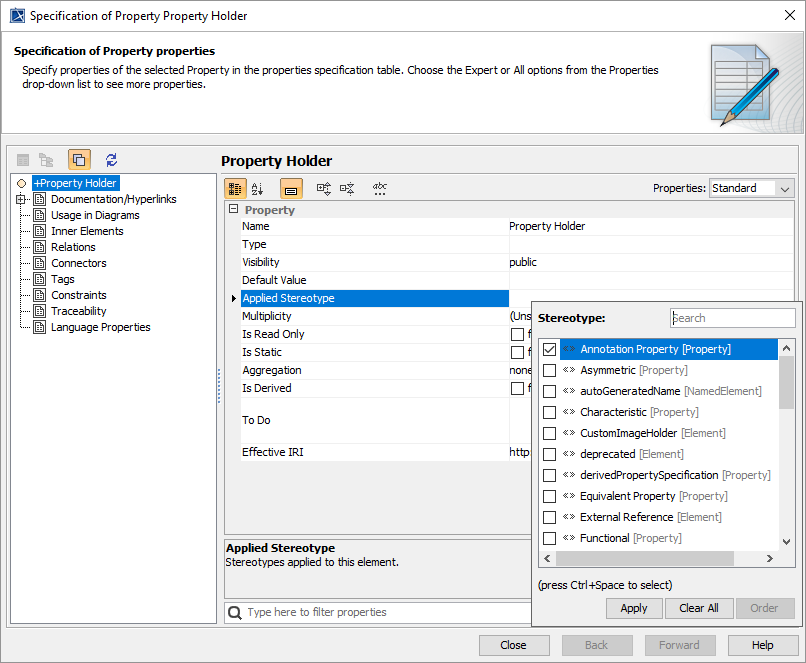
Task: Open Traceability in the left tree
Action: (78, 311)
